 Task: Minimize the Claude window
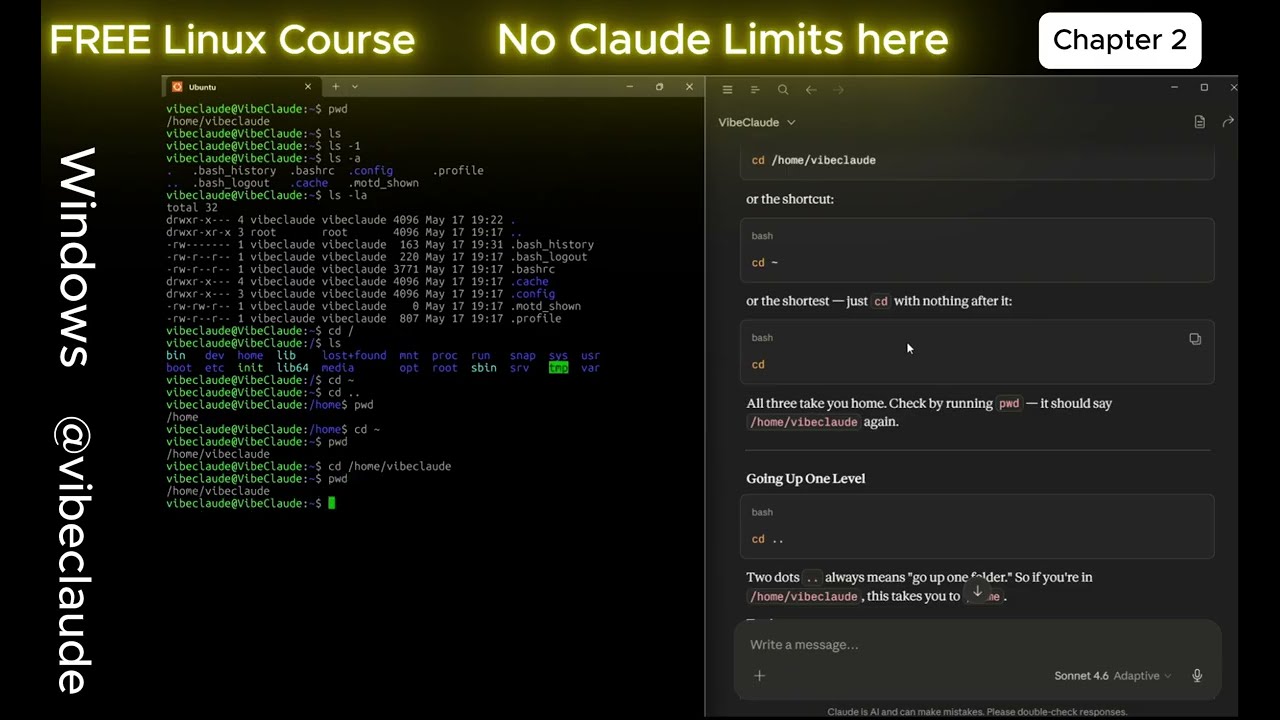pyautogui.click(x=1174, y=88)
